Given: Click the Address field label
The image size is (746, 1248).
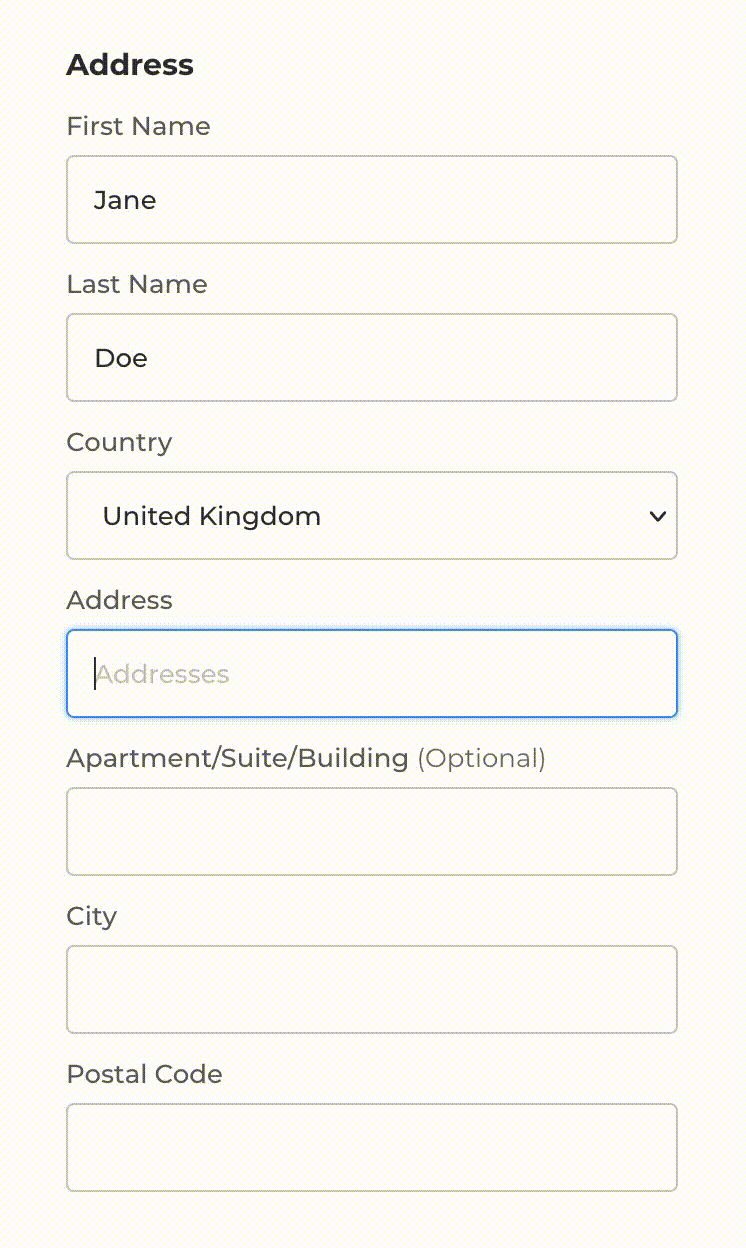Looking at the screenshot, I should [x=119, y=600].
